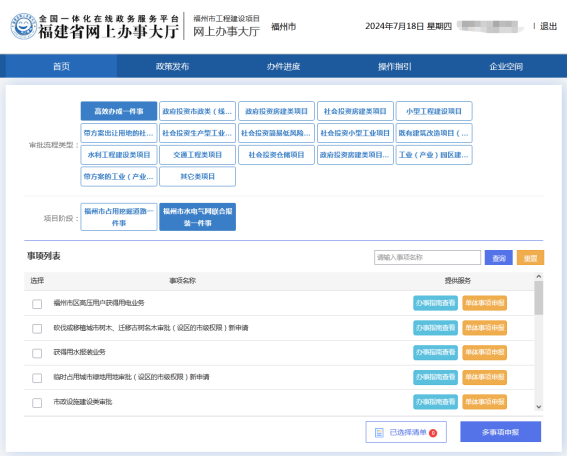
Task: Click the scrollbar down arrow in list
Action: [538, 407]
